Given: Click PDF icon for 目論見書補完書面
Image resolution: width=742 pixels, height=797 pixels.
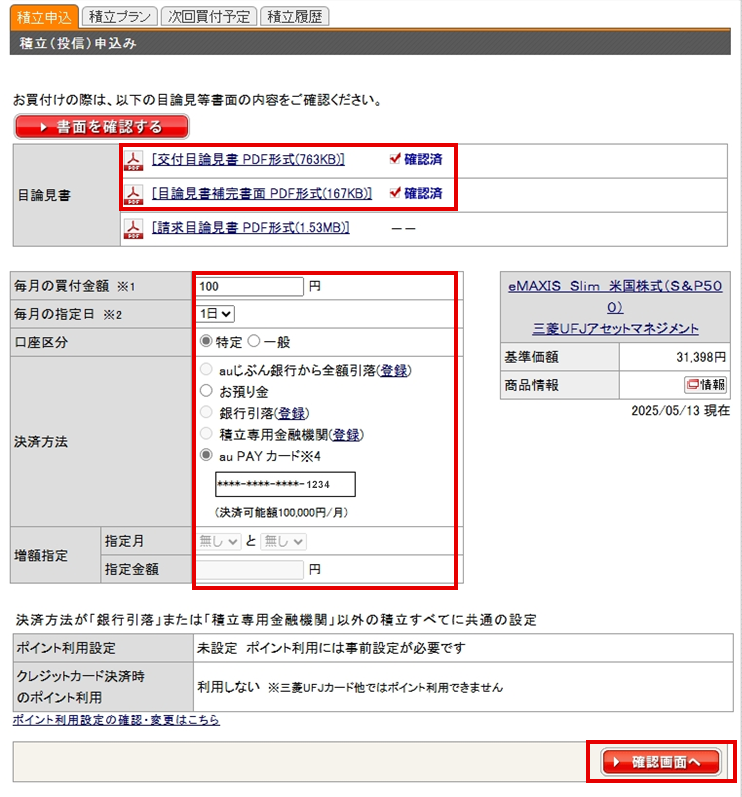Looking at the screenshot, I should pyautogui.click(x=133, y=194).
